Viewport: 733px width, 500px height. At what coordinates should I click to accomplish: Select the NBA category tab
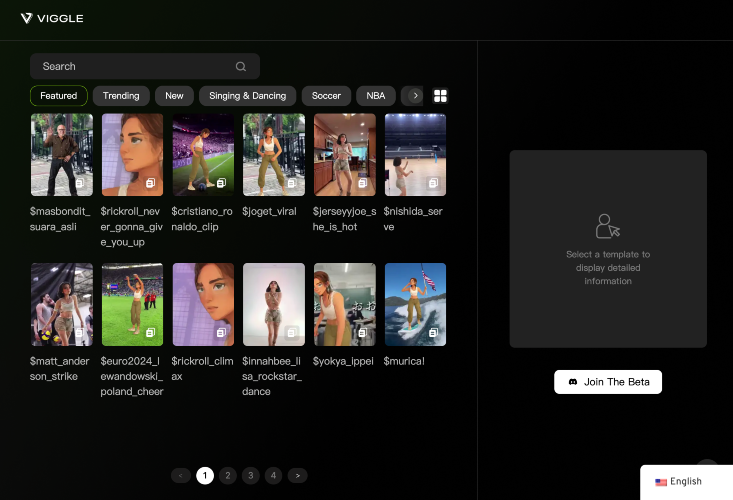(376, 96)
